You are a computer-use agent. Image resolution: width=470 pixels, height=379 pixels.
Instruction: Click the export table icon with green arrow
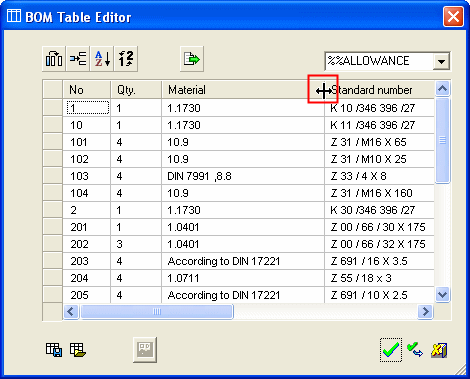pos(192,59)
